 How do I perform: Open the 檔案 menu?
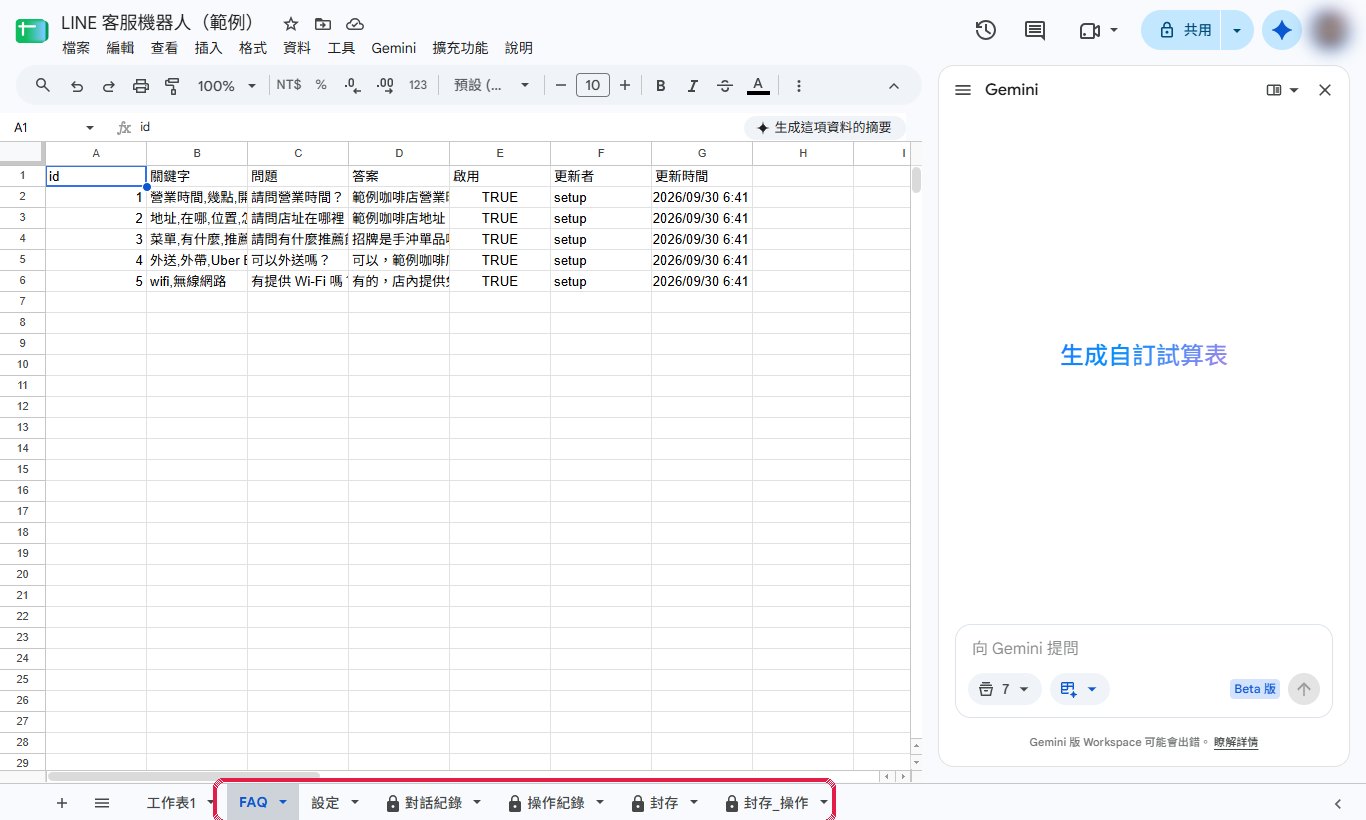76,48
